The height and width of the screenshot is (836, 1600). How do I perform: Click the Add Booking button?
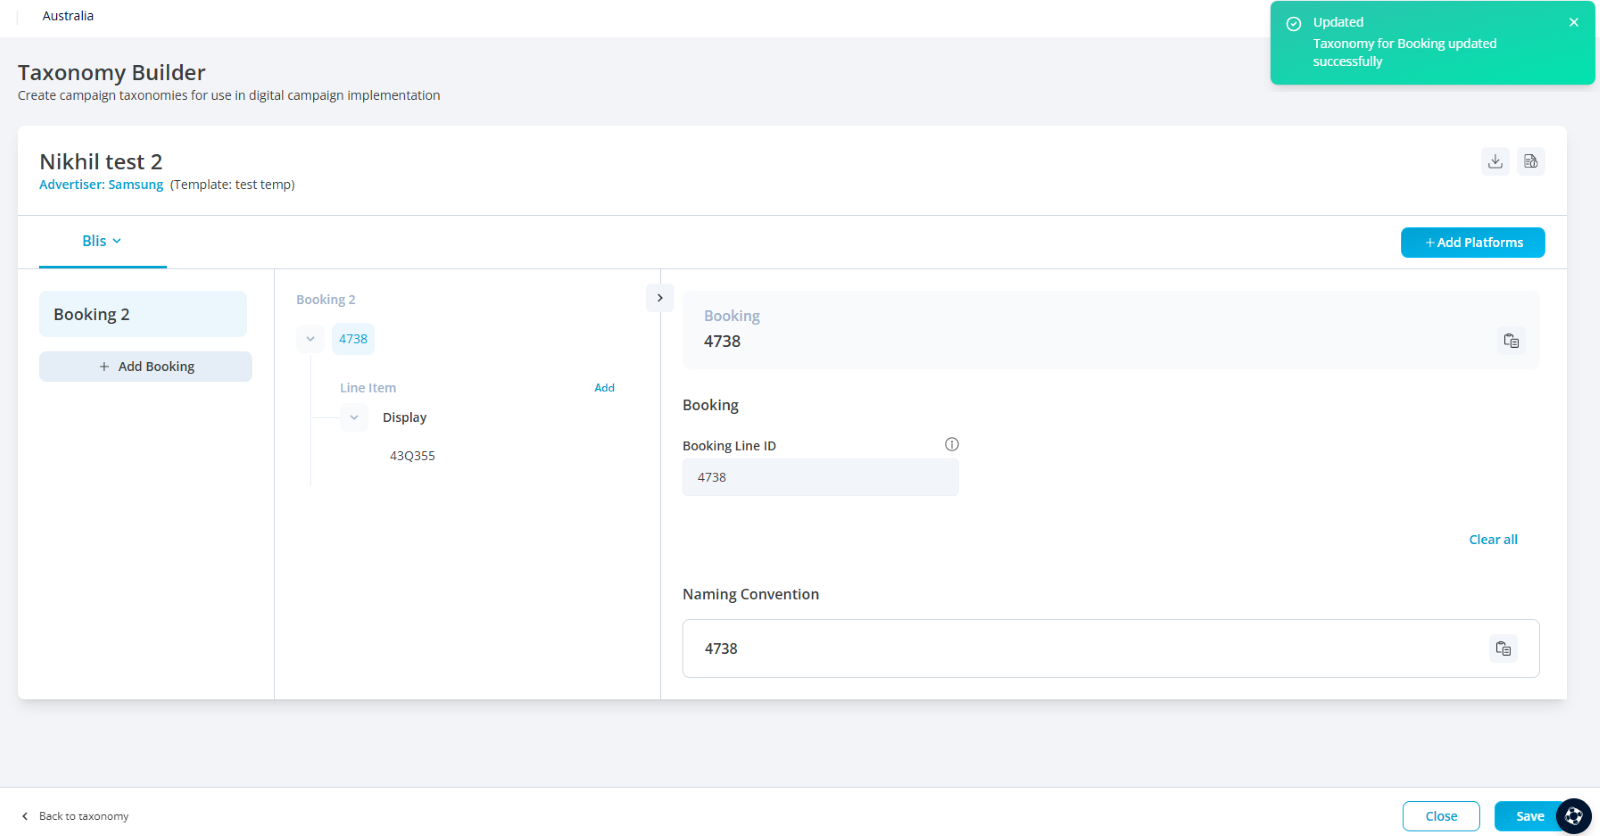146,367
